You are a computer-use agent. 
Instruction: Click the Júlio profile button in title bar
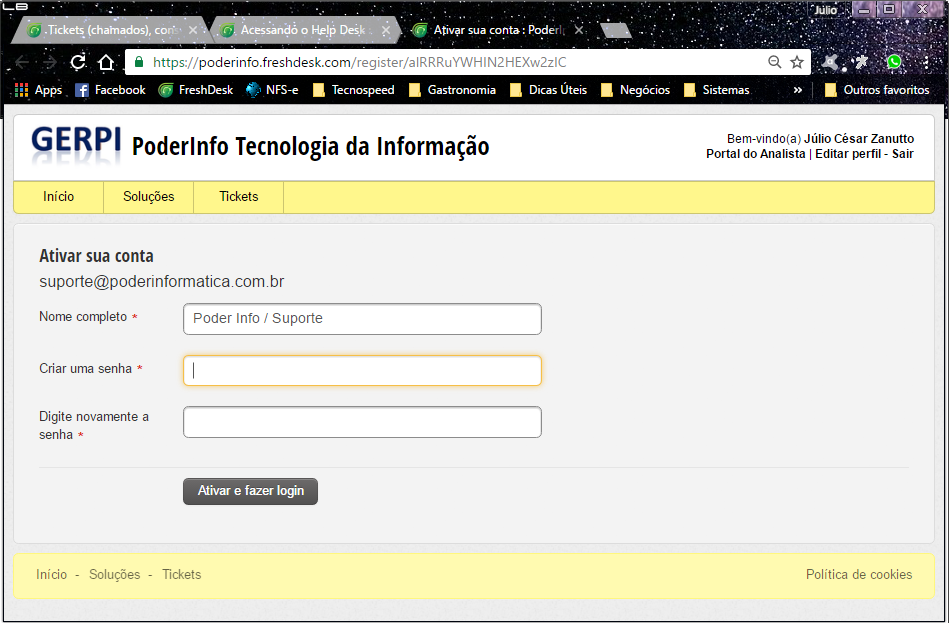pos(826,10)
